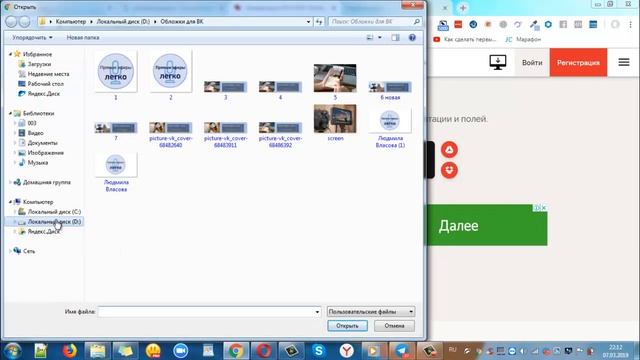Toggle the preview pane icon
This screenshot has width=640, height=360.
[395, 38]
